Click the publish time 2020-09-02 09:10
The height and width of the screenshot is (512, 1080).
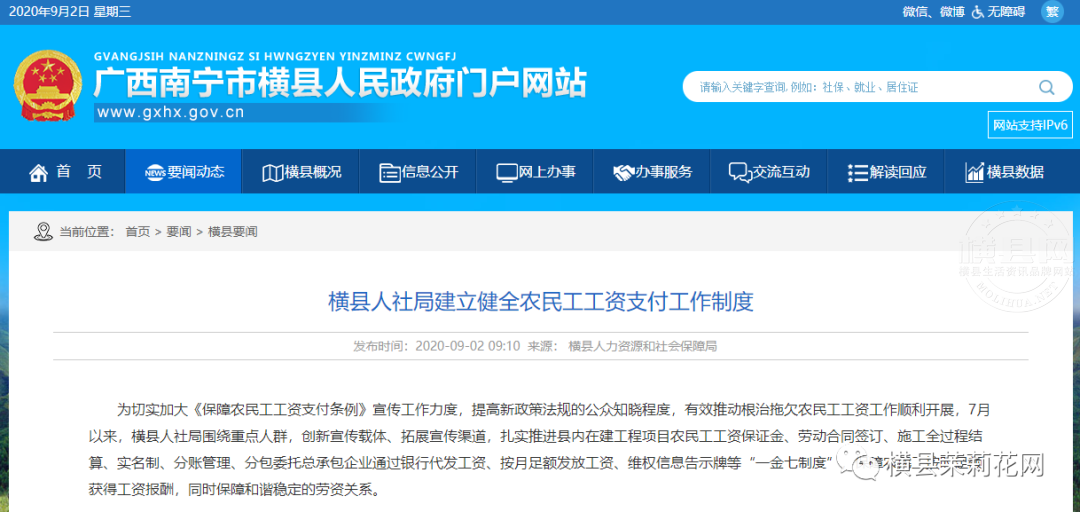point(467,347)
